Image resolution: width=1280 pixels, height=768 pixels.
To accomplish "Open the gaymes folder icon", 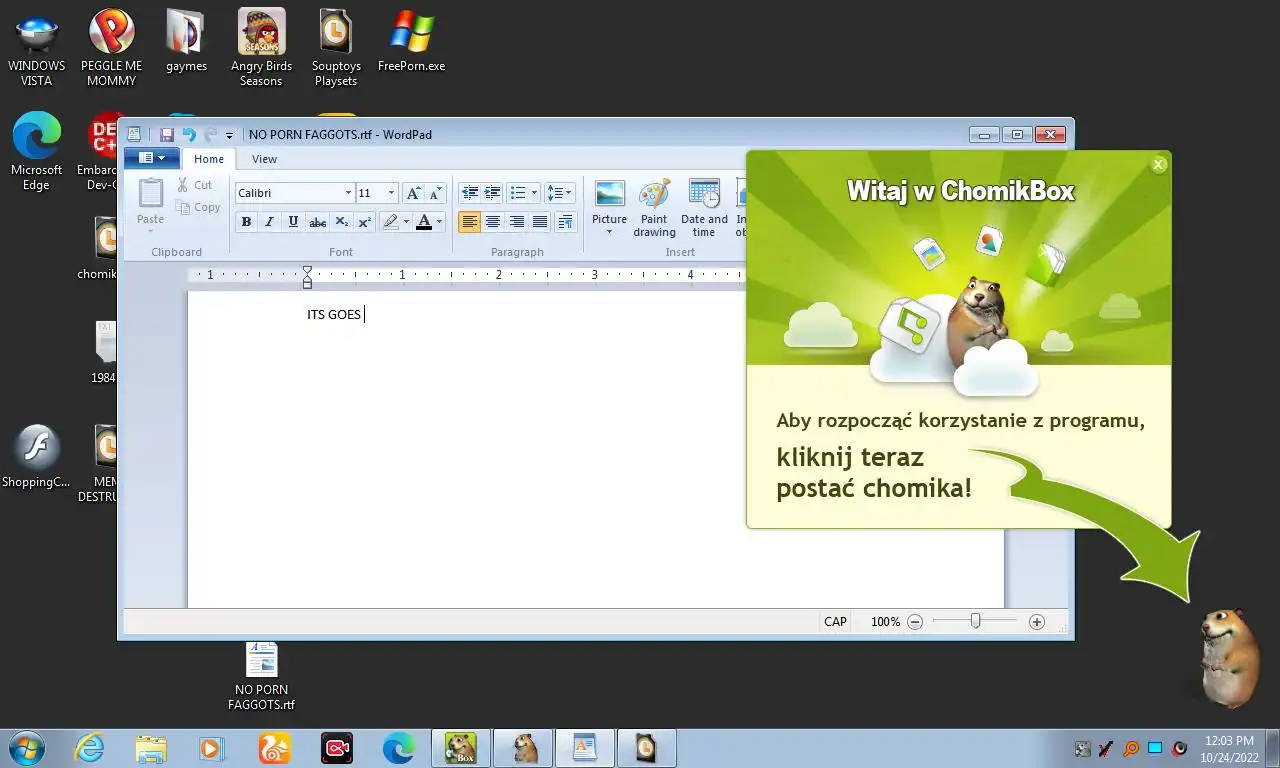I will pos(186,42).
